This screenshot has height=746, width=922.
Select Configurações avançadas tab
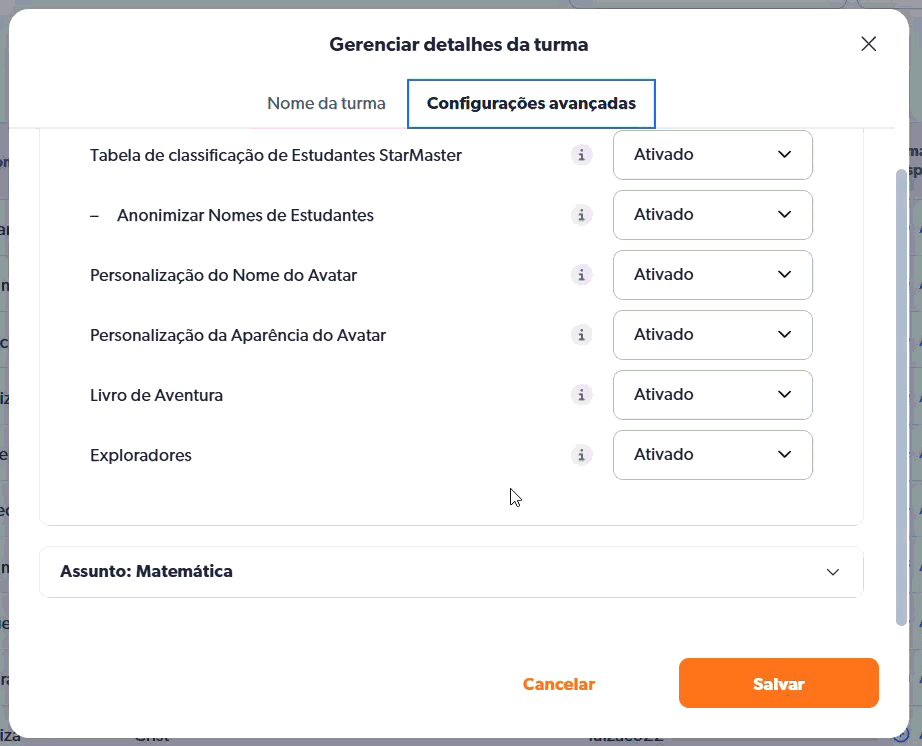(x=531, y=104)
